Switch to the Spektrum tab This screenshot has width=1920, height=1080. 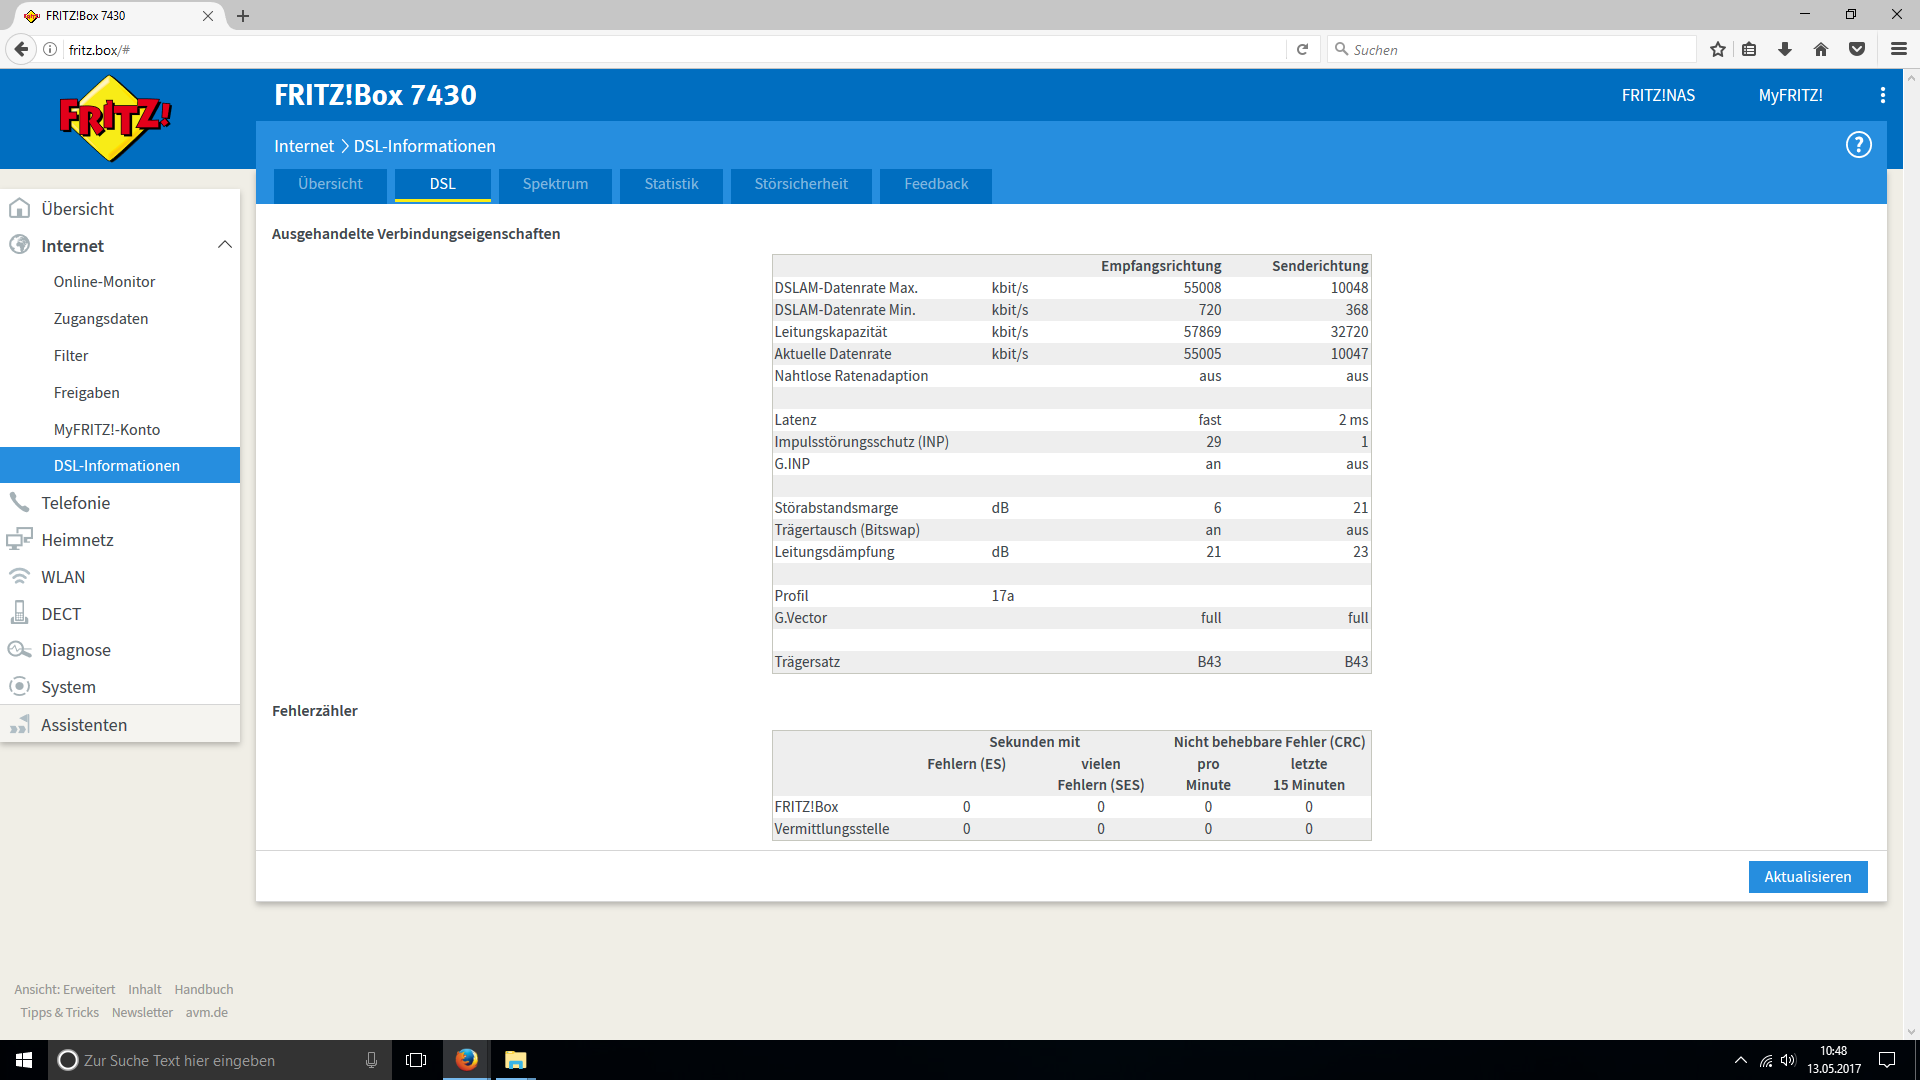(x=555, y=185)
